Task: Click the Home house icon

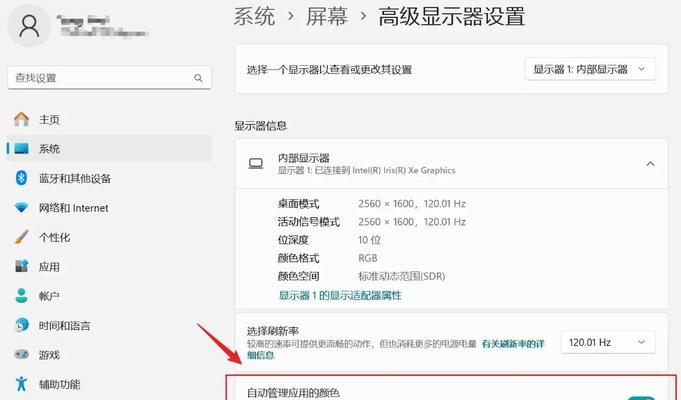Action: (21, 119)
